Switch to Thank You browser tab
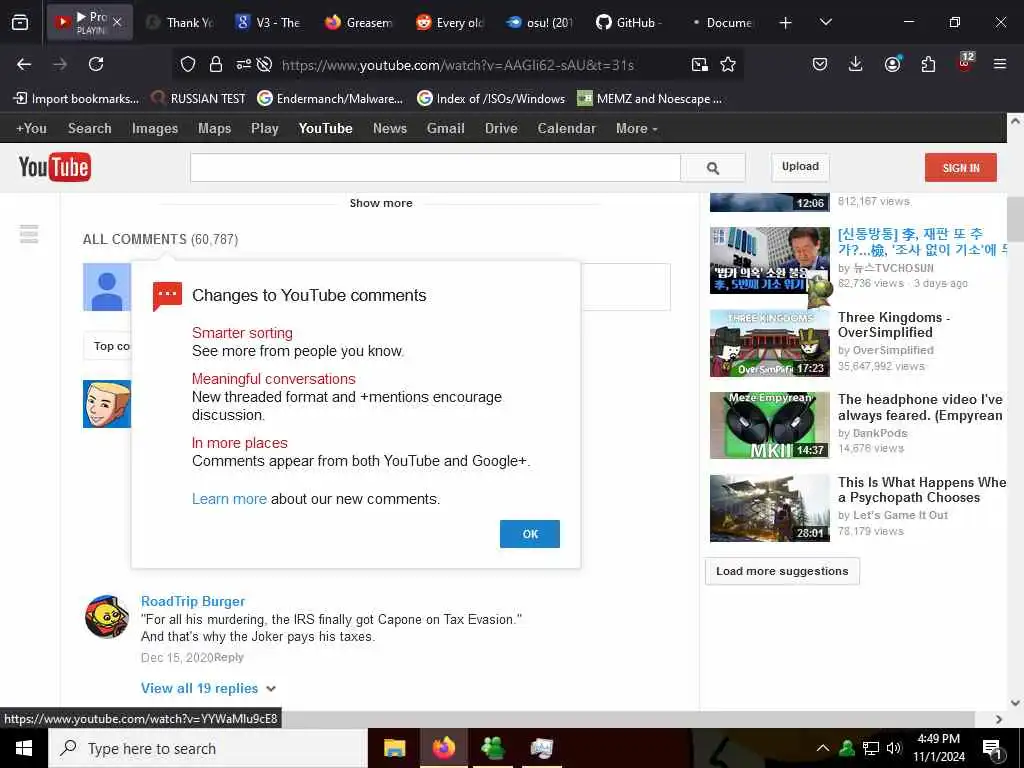Image resolution: width=1024 pixels, height=768 pixels. click(x=180, y=23)
